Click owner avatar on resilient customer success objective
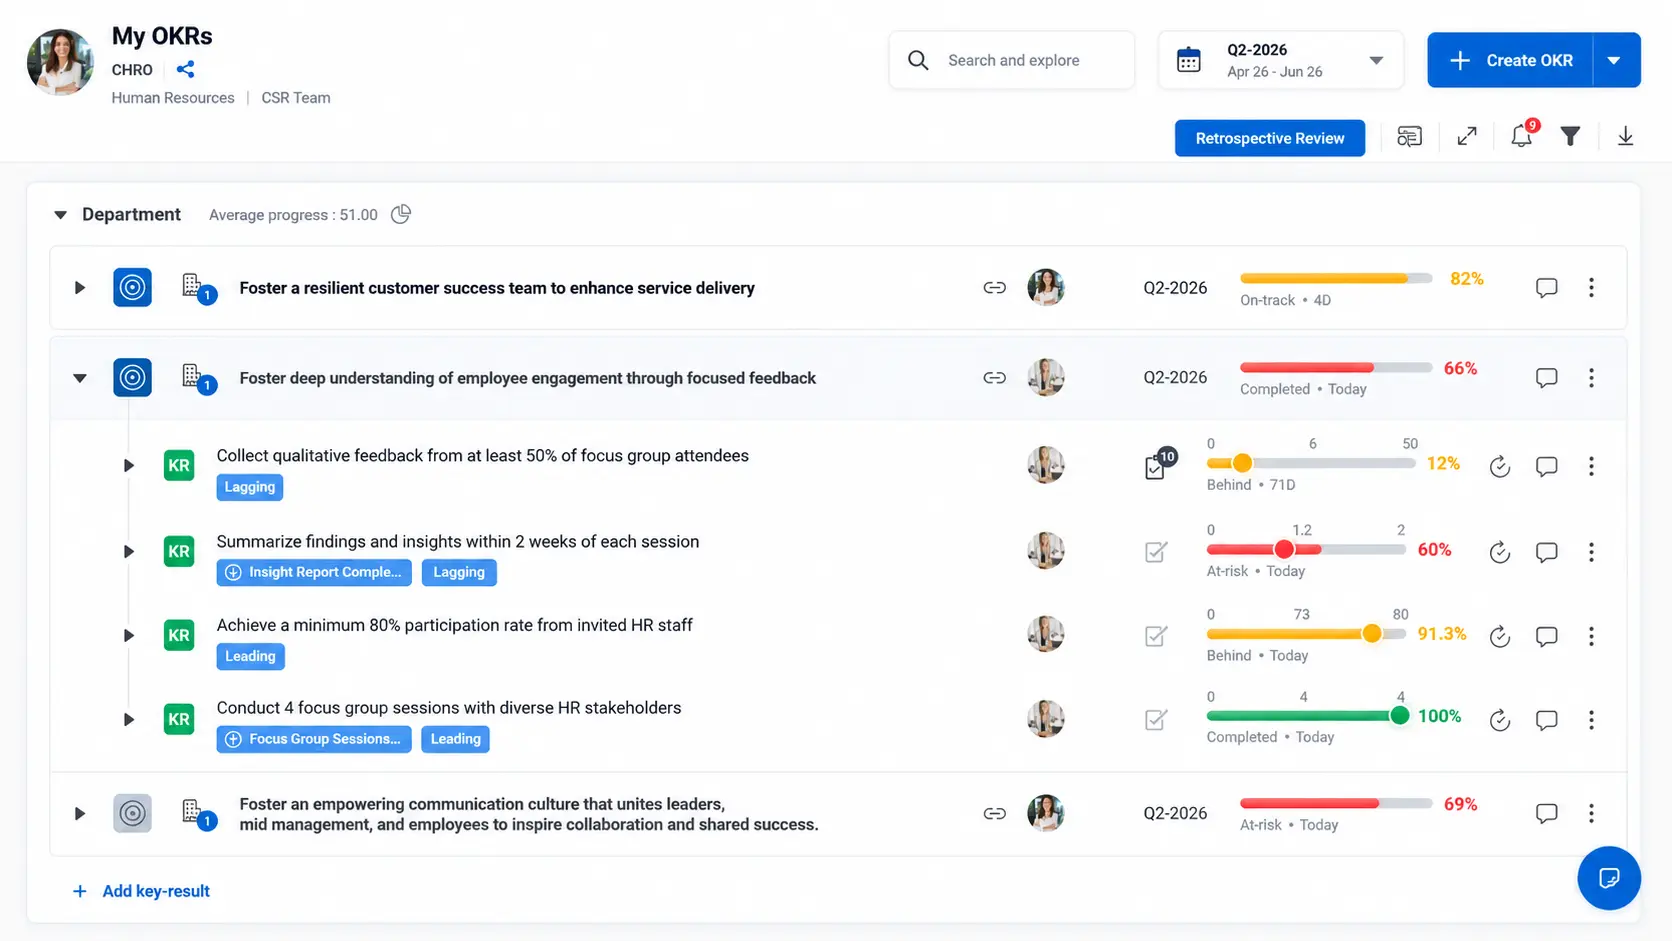Image resolution: width=1672 pixels, height=941 pixels. 1046,288
